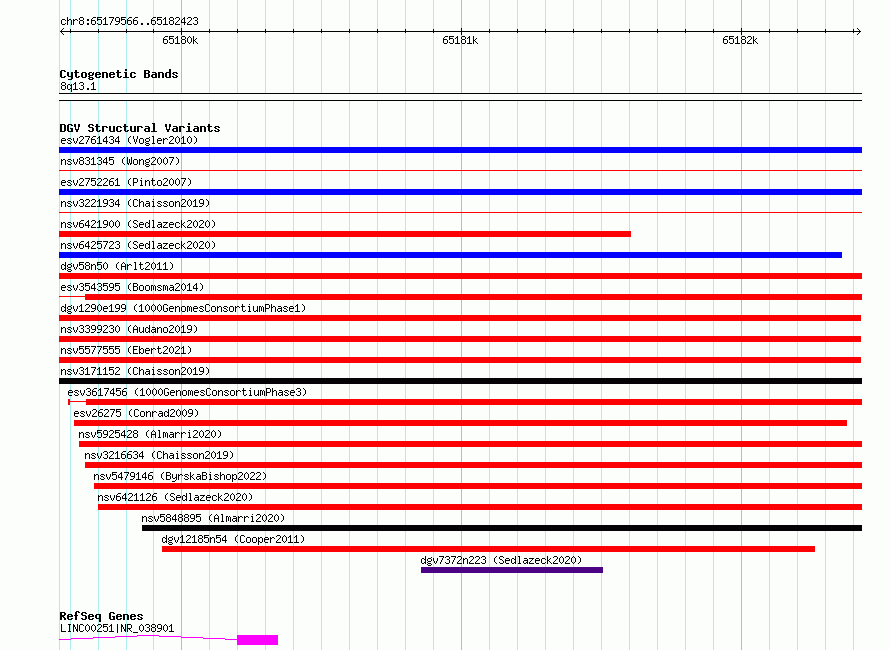This screenshot has width=890, height=650.
Task: Select the purple bar under dgv7372n223
Action: (x=512, y=570)
